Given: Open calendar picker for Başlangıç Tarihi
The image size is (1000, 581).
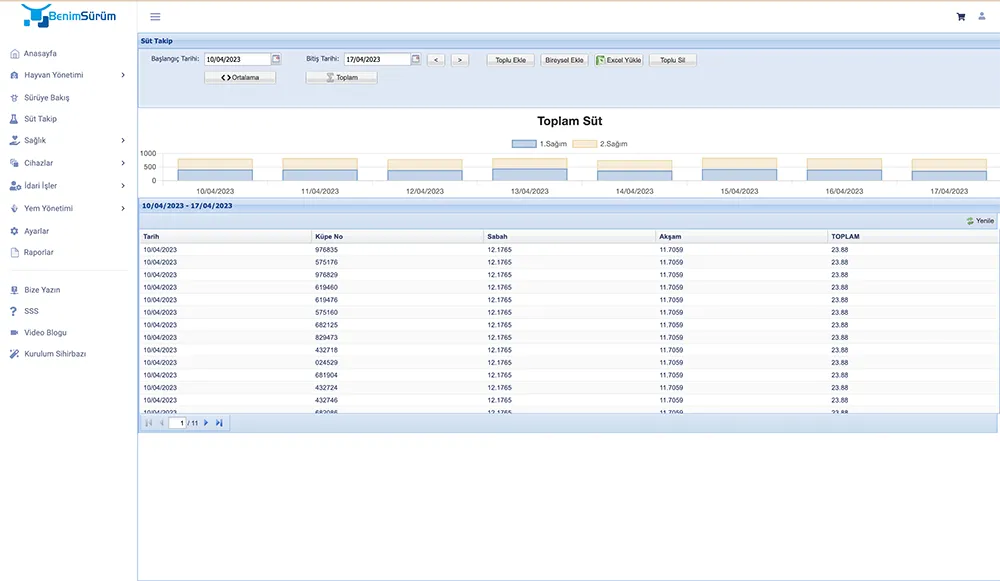Looking at the screenshot, I should (x=276, y=60).
